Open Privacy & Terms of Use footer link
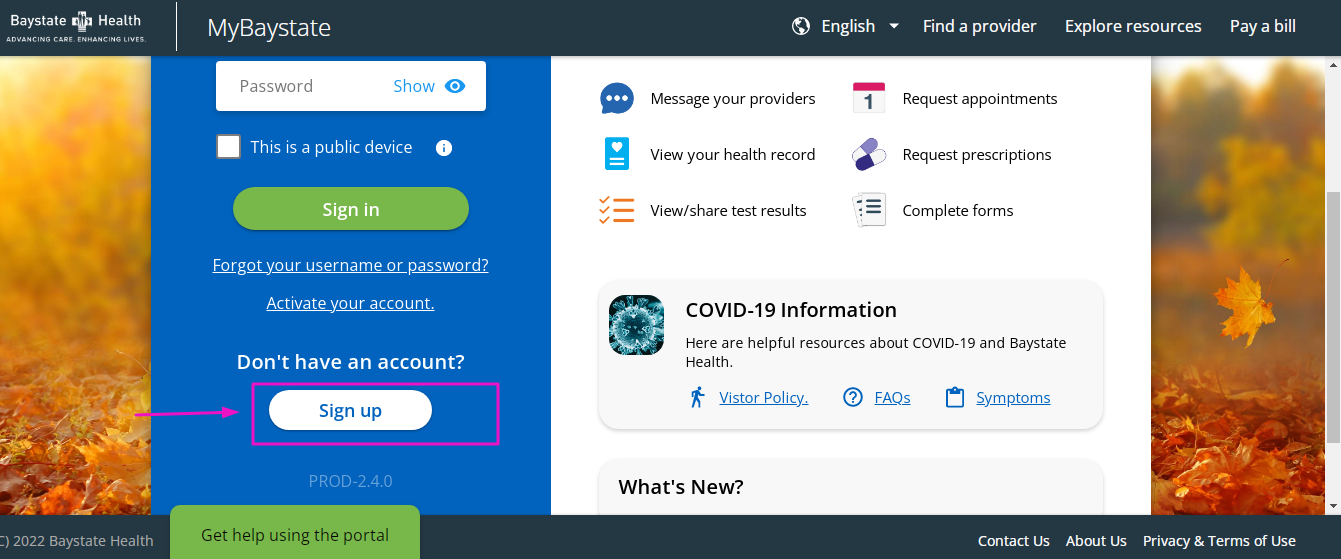 click(x=1219, y=541)
